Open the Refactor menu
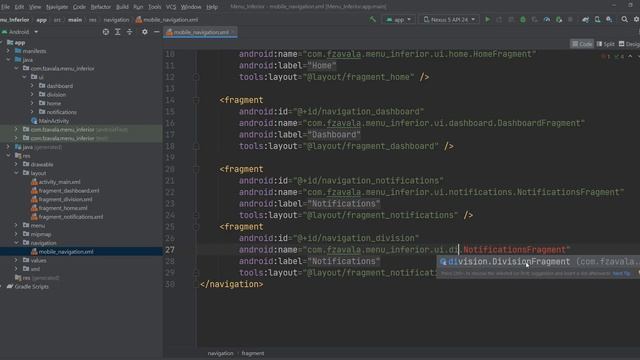The height and width of the screenshot is (360, 640). pos(101,7)
